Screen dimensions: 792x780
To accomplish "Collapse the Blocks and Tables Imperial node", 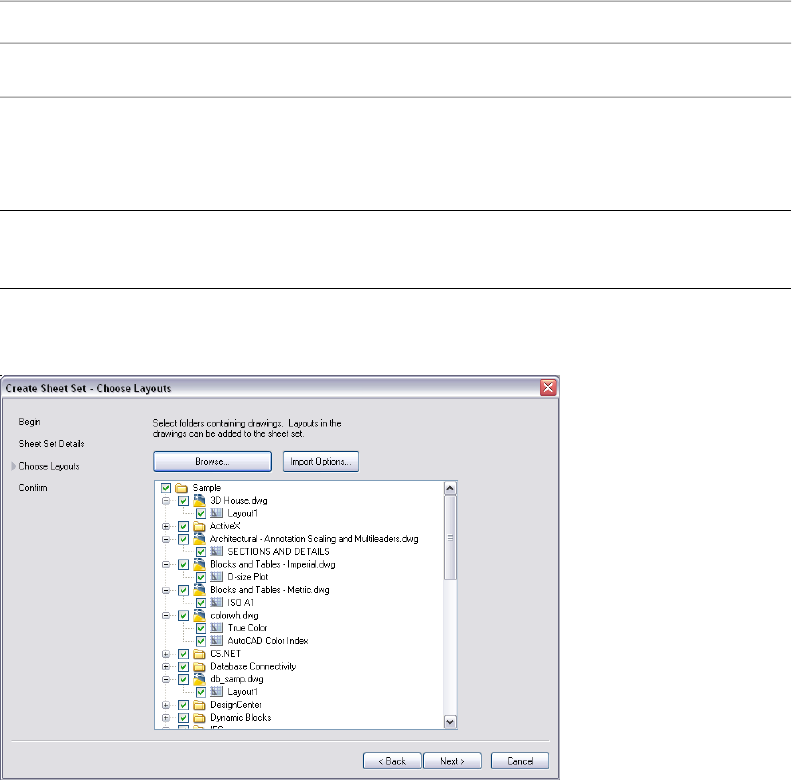I will tap(166, 564).
